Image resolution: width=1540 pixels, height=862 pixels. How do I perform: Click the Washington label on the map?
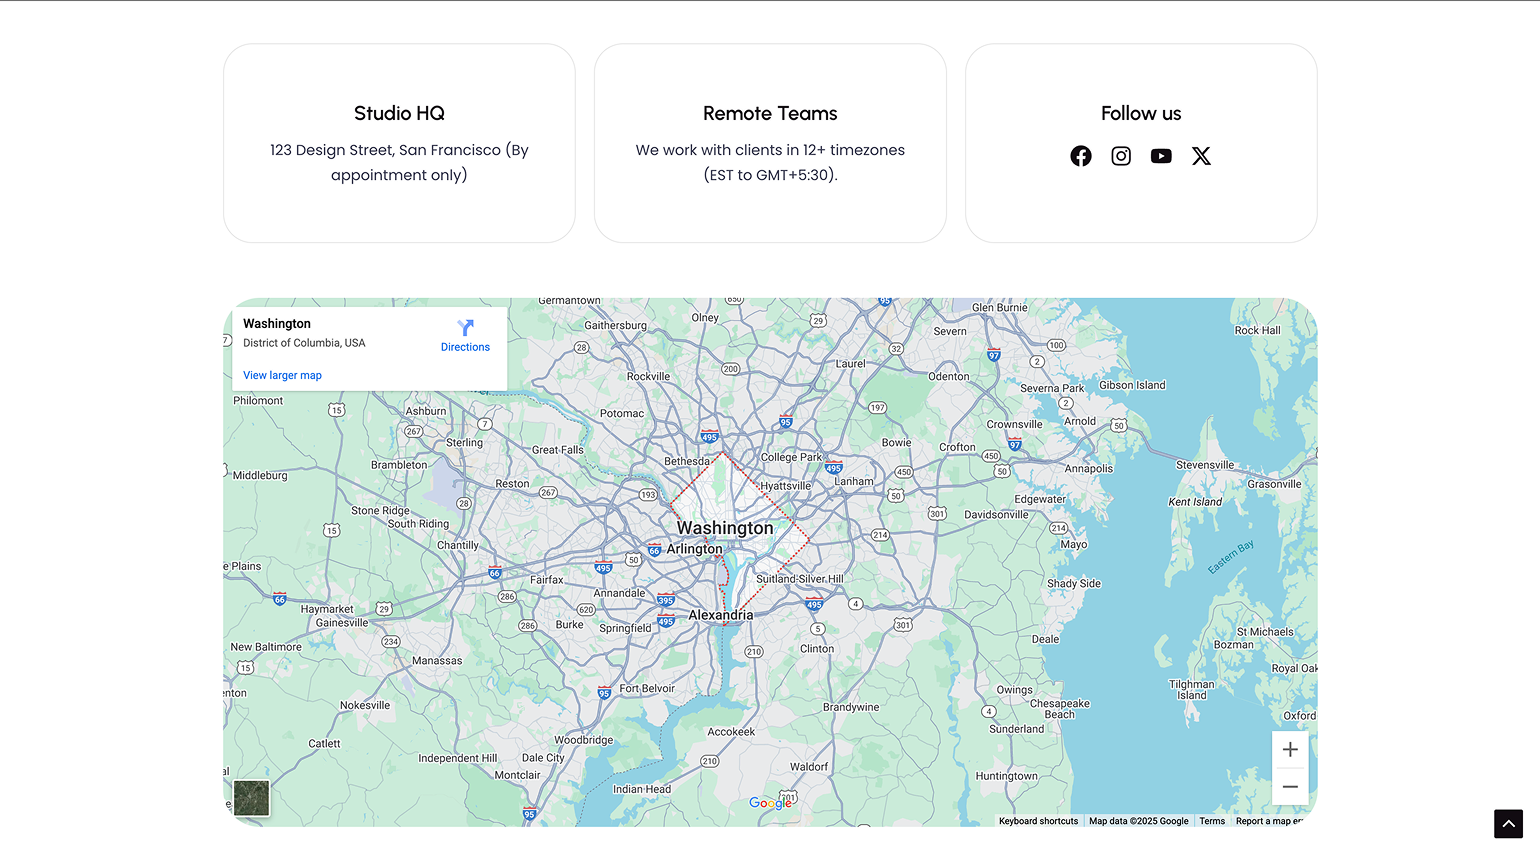tap(725, 528)
